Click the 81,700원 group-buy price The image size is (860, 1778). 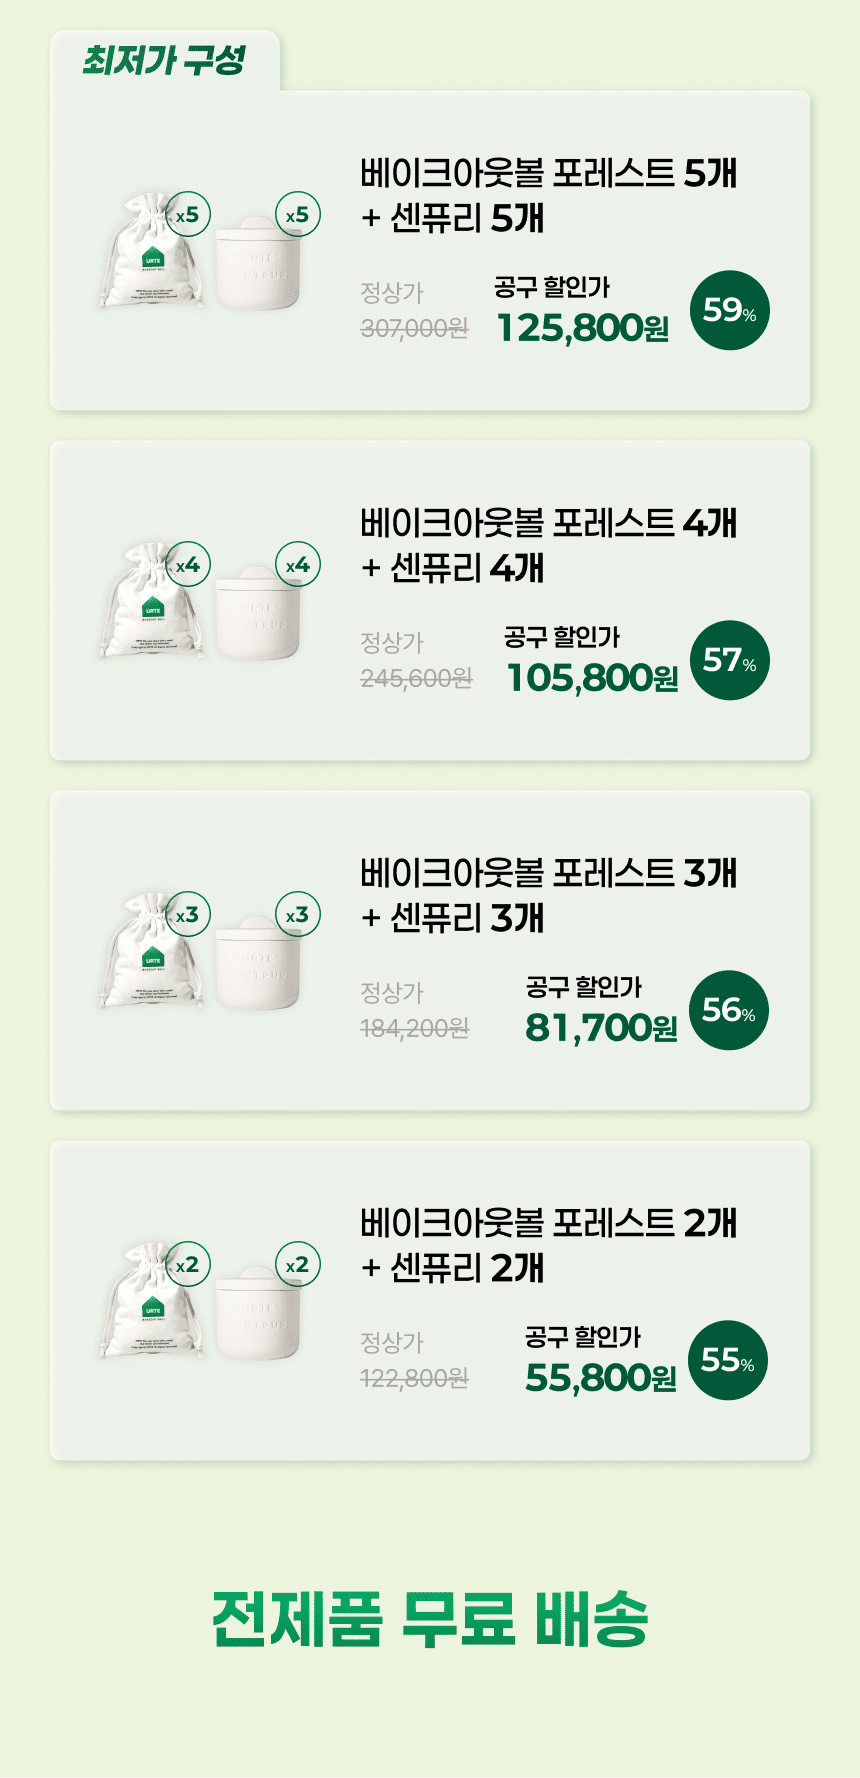coord(600,1028)
